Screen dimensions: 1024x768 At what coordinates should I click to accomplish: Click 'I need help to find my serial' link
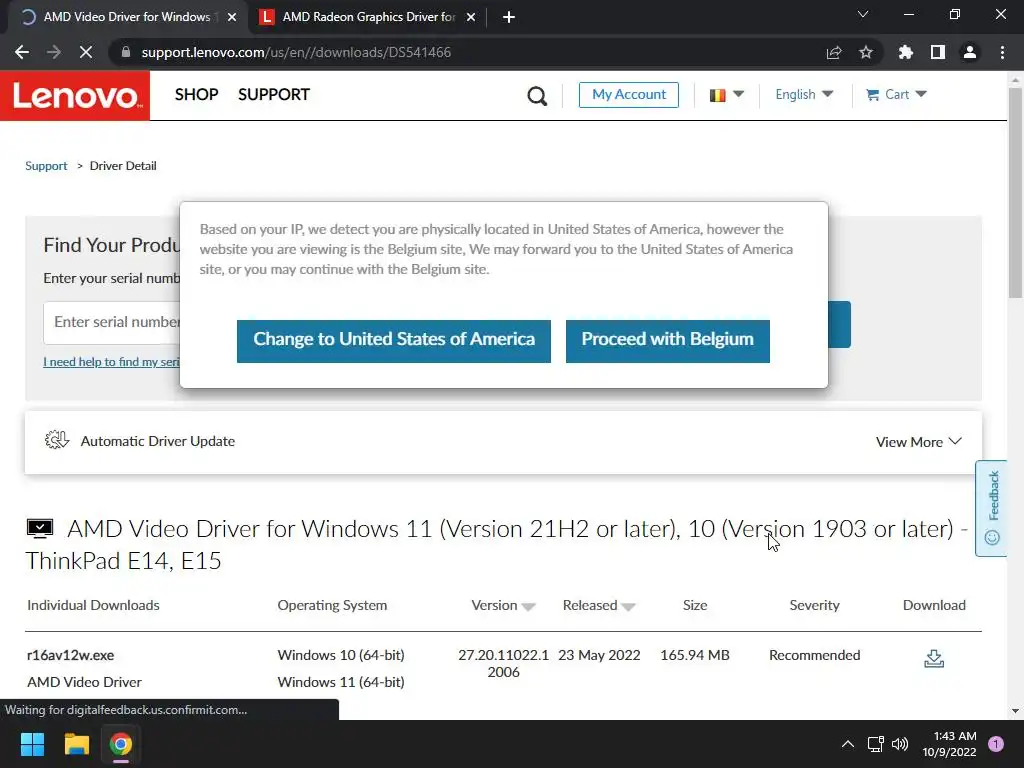click(112, 362)
